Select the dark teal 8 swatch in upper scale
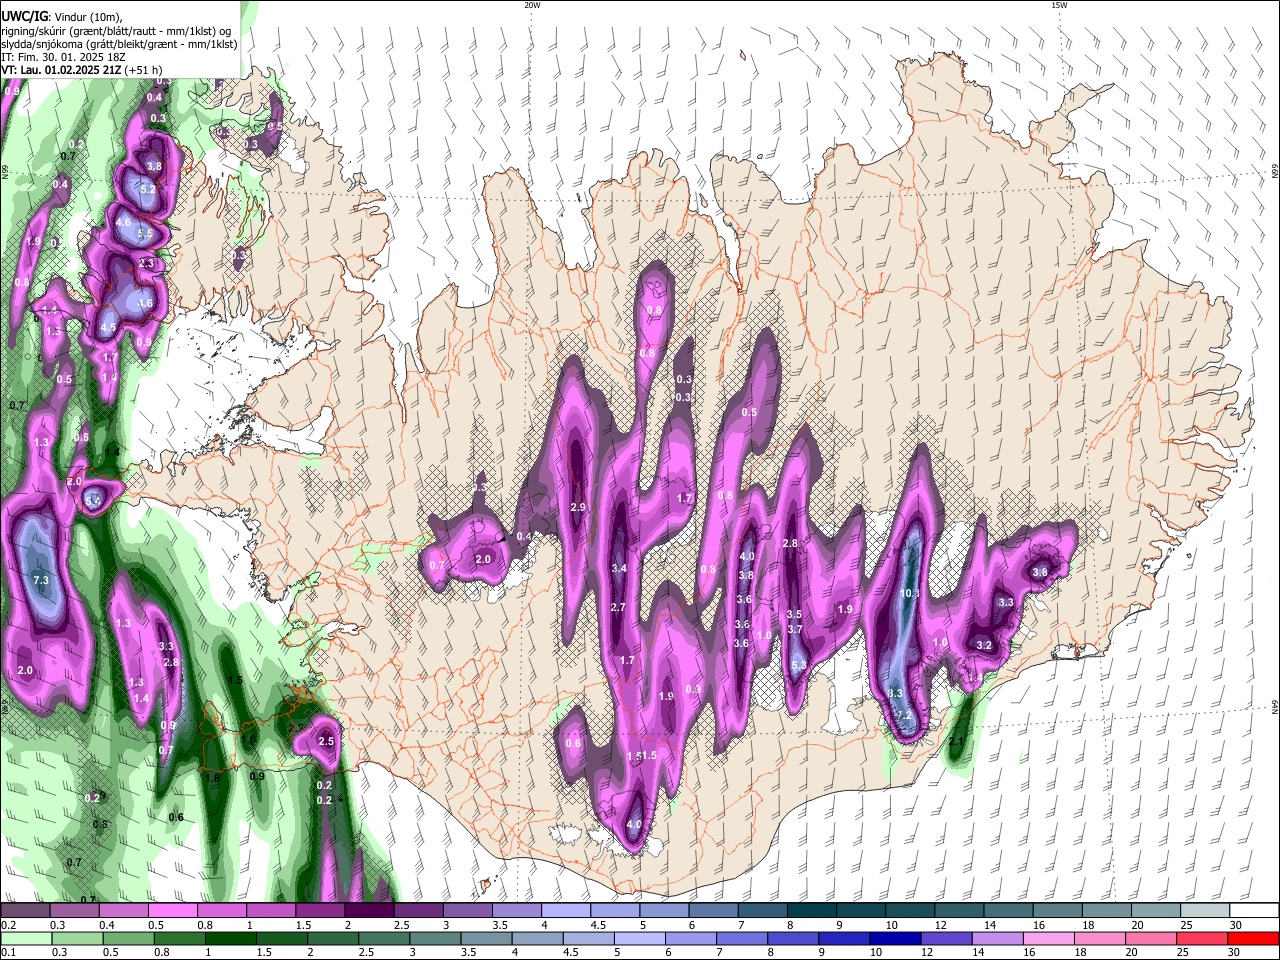The height and width of the screenshot is (960, 1280). pyautogui.click(x=811, y=910)
